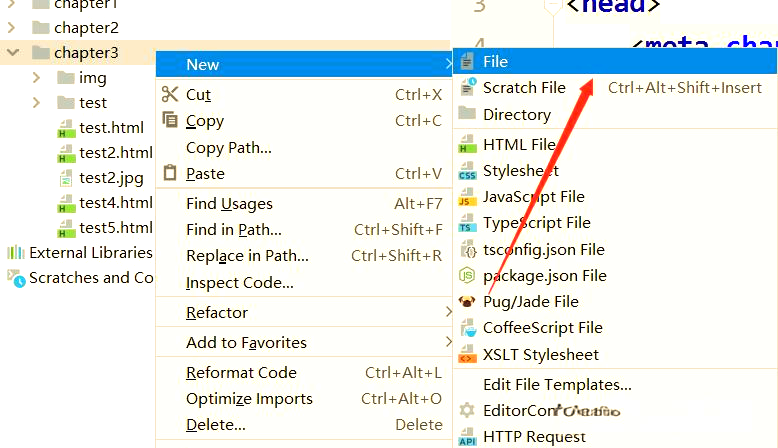Click the File icon in New submenu
The width and height of the screenshot is (778, 448).
(x=466, y=62)
